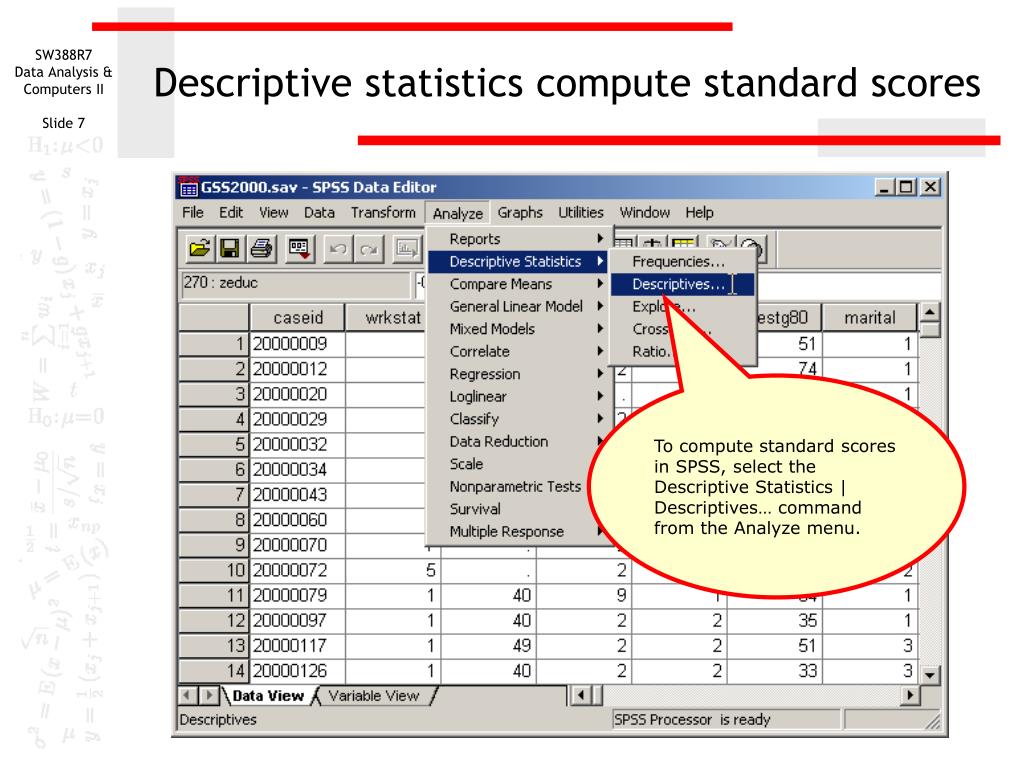Screen dimensions: 1024x768
Task: Select the header of row 10
Action: click(214, 570)
